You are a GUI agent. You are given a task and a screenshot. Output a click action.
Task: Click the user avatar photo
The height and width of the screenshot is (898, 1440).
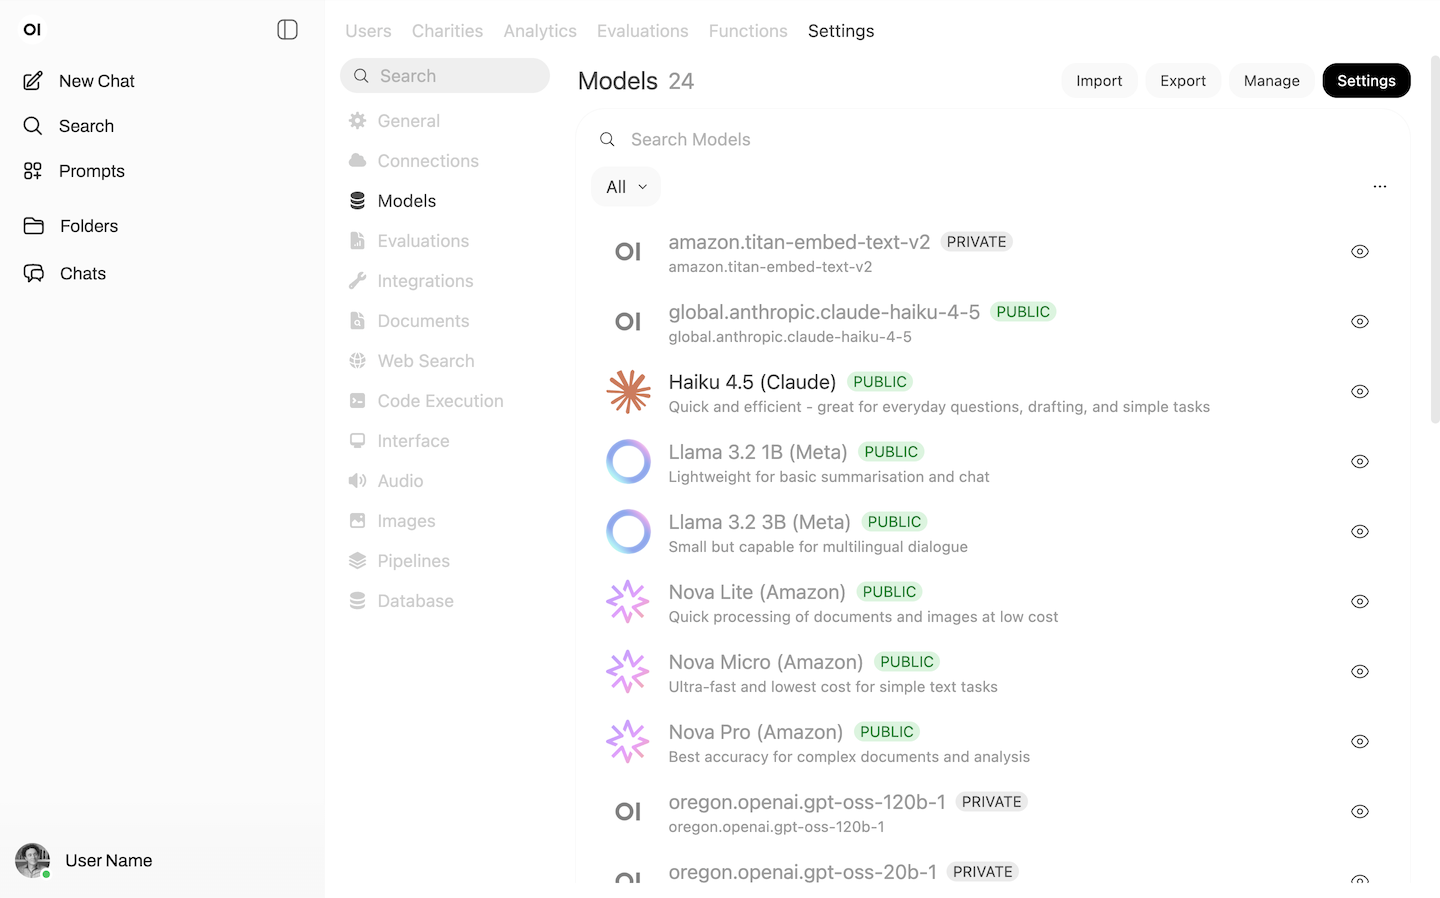click(x=33, y=861)
